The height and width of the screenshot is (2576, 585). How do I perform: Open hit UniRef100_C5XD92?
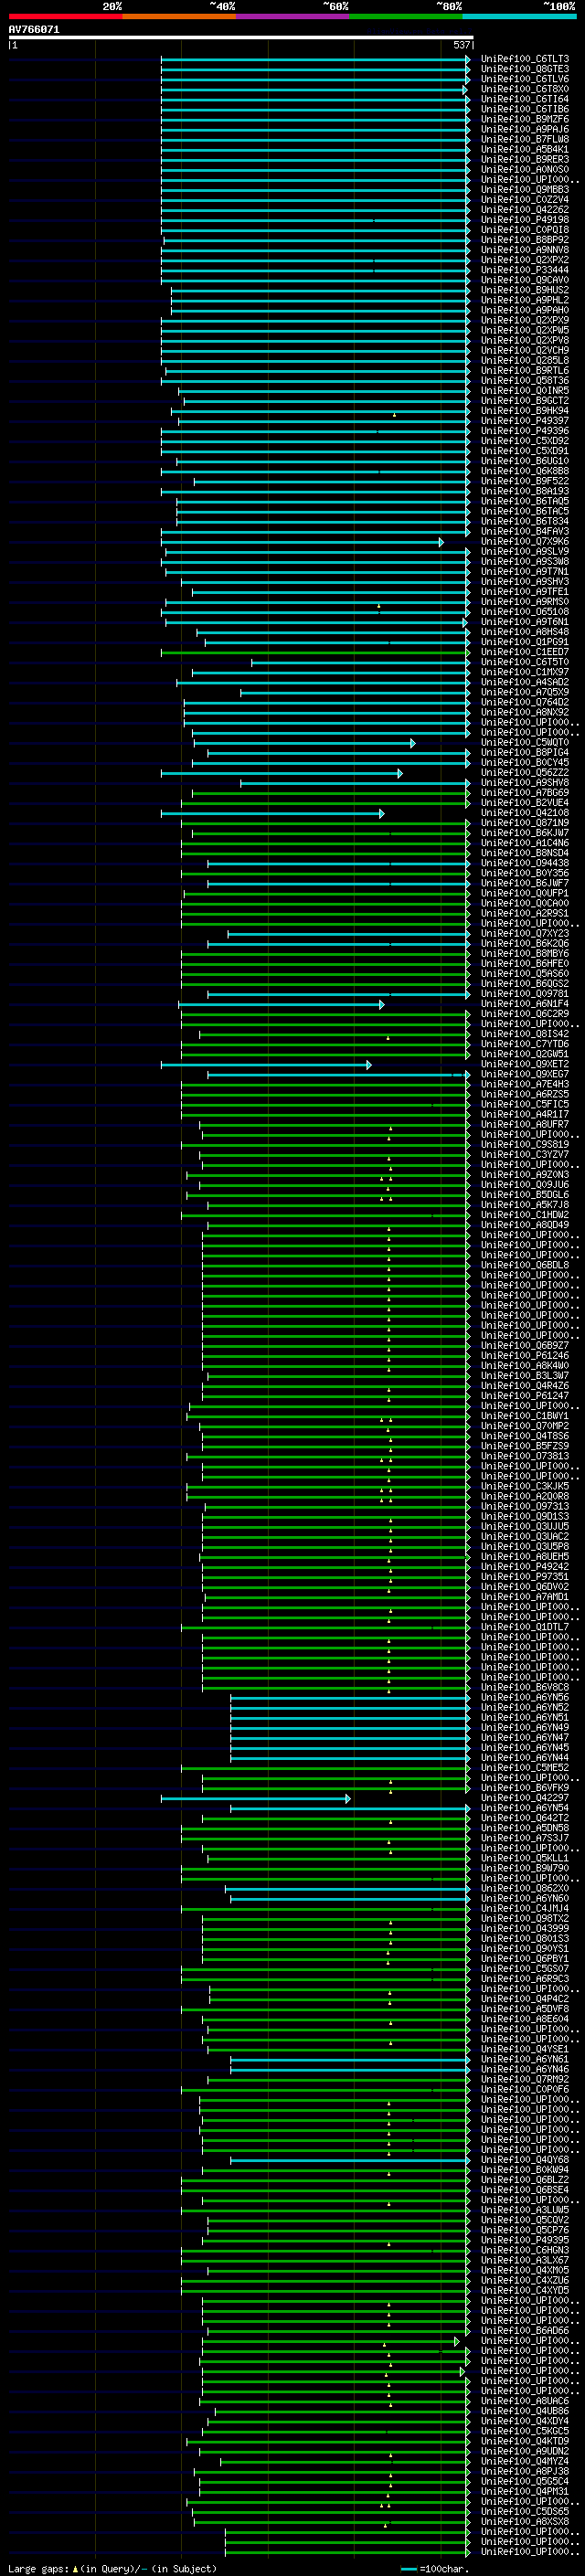(x=525, y=441)
